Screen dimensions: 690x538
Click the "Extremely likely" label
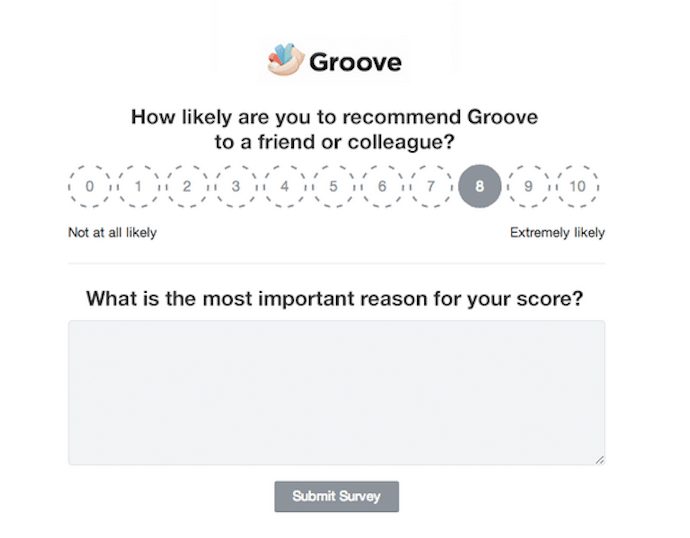tap(557, 233)
